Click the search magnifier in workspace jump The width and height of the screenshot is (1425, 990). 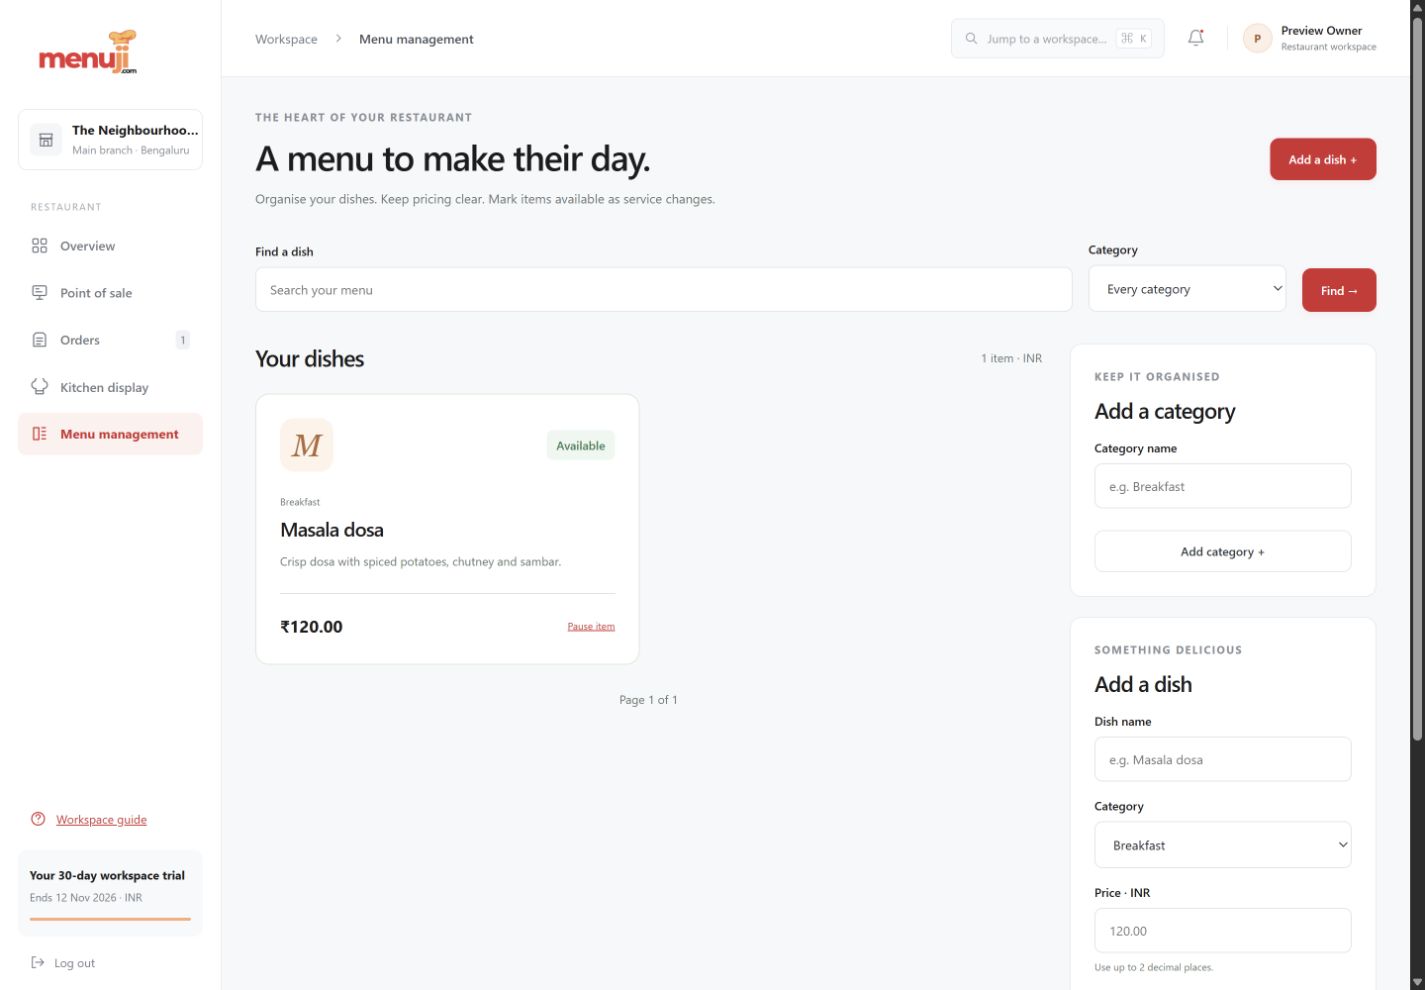pyautogui.click(x=971, y=39)
